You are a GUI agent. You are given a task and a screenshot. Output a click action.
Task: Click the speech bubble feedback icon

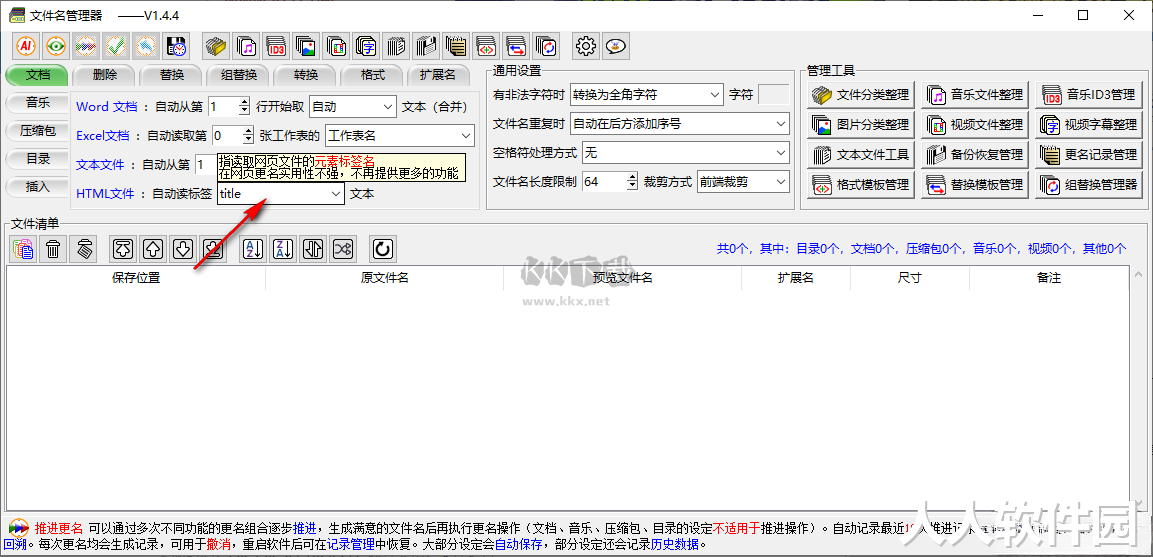[x=616, y=46]
